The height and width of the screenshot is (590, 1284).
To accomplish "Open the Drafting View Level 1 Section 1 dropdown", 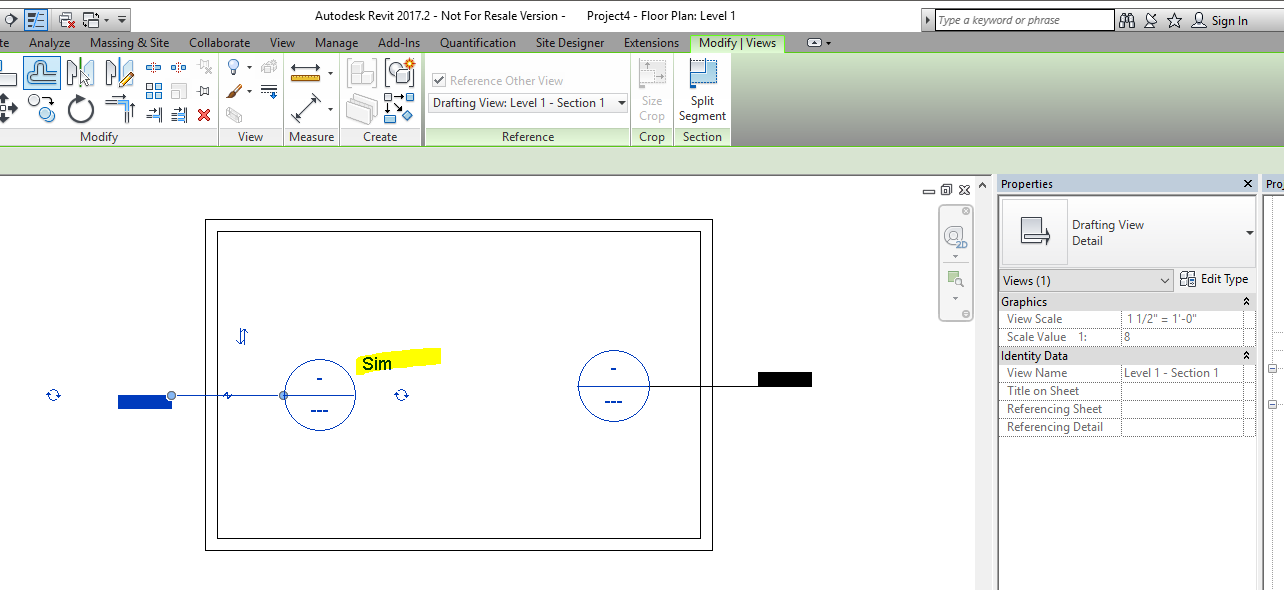I will tap(620, 102).
